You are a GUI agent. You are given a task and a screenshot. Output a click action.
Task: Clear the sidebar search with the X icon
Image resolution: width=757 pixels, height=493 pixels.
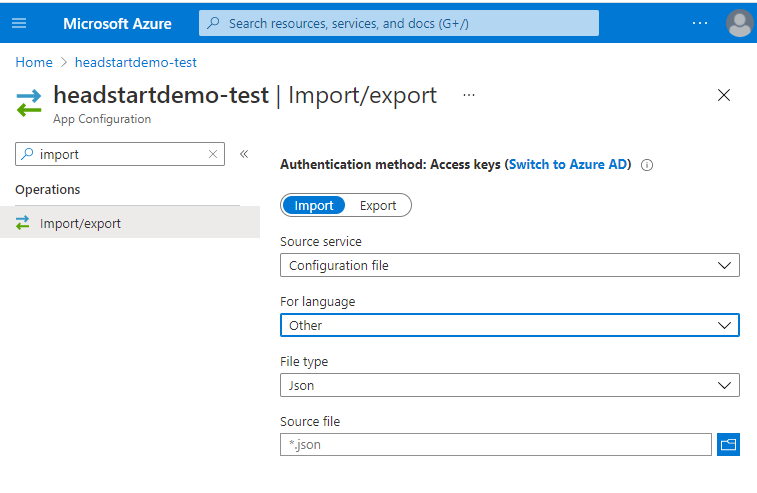pos(212,154)
